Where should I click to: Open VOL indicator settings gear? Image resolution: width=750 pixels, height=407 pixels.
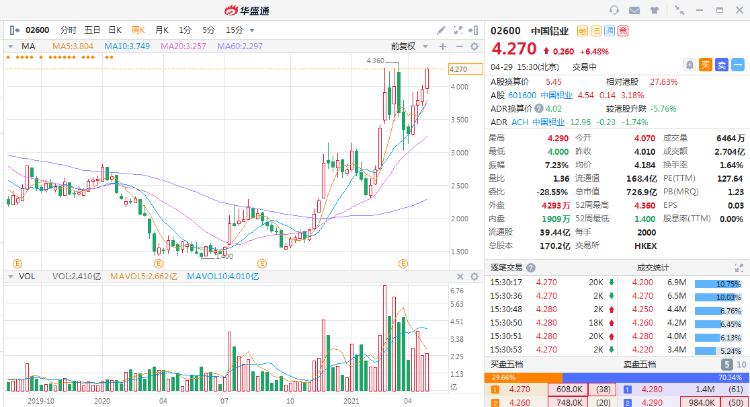coord(474,276)
